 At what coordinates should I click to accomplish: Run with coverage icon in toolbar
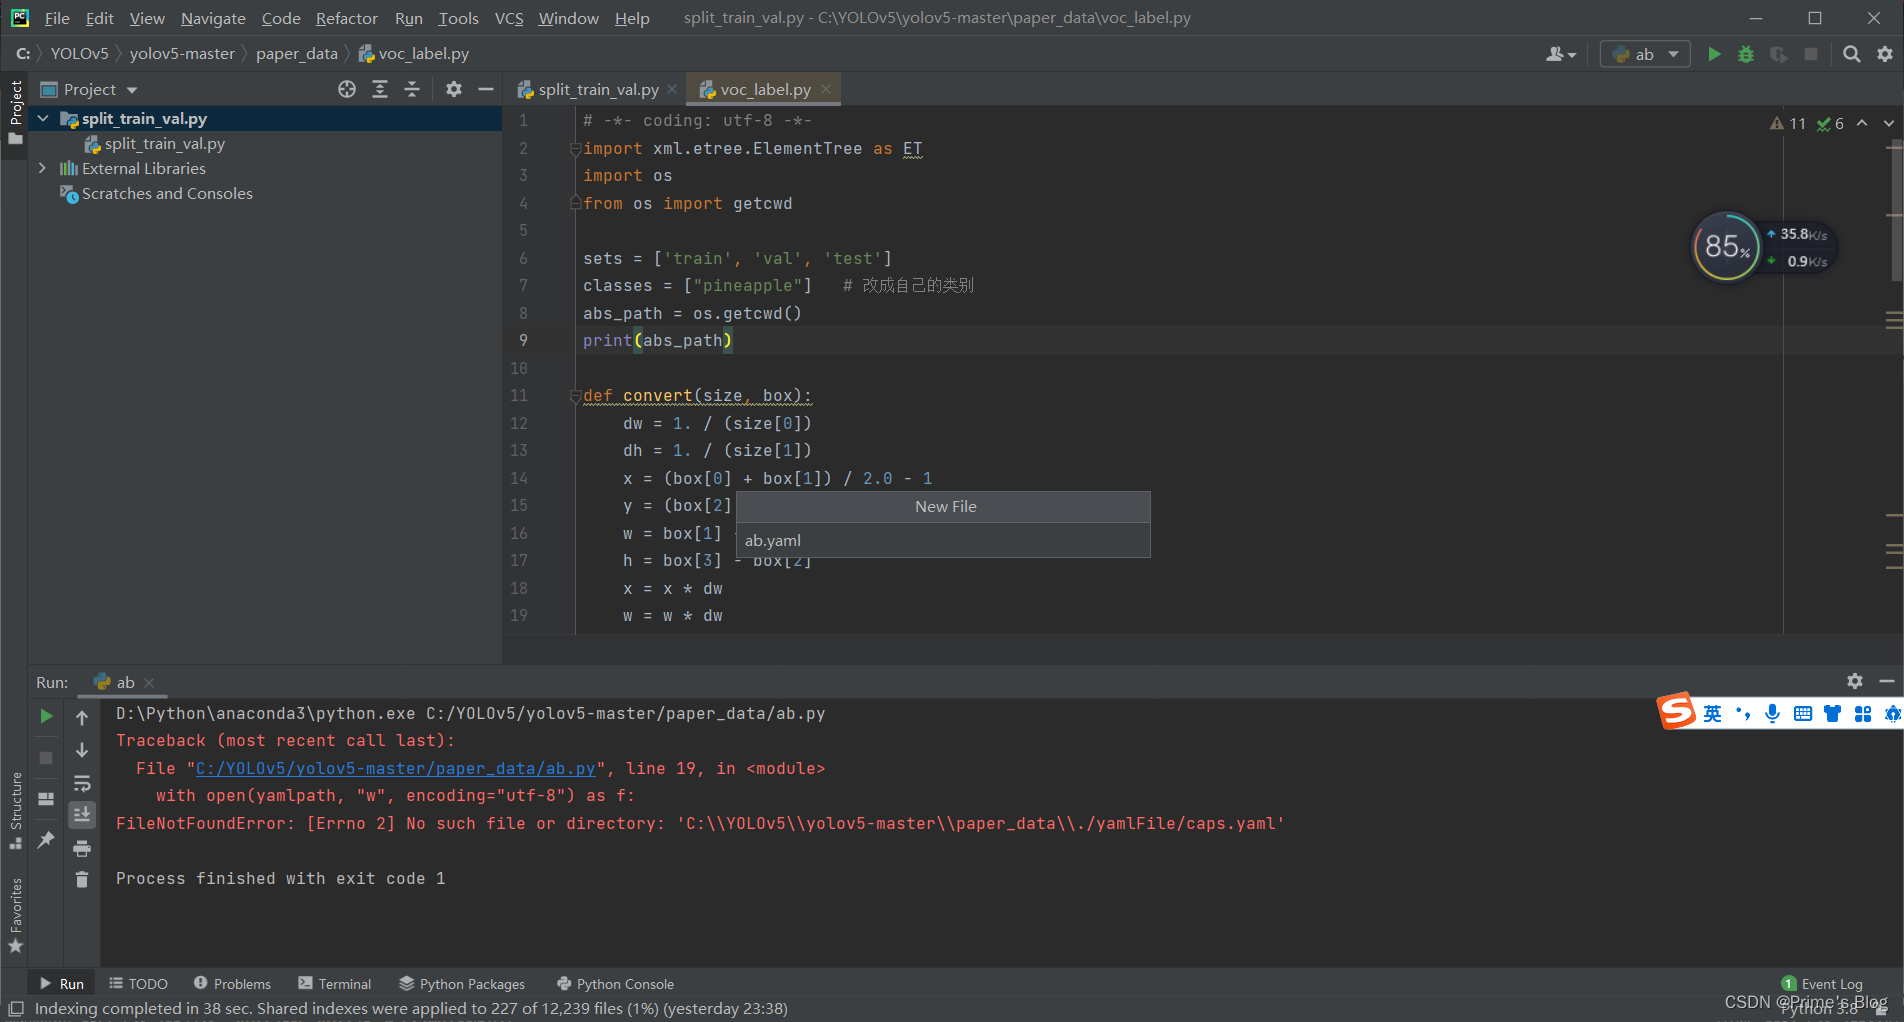(x=1778, y=54)
